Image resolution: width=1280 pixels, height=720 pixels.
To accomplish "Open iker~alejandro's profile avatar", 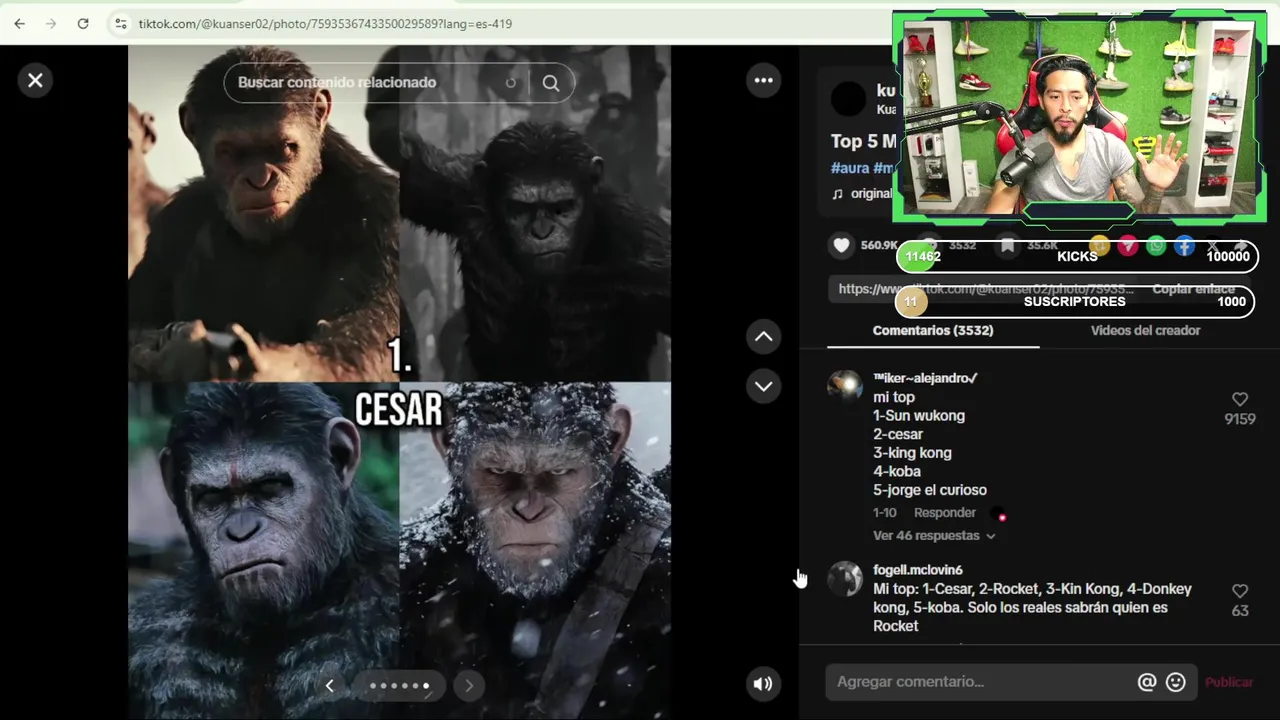I will coord(845,387).
